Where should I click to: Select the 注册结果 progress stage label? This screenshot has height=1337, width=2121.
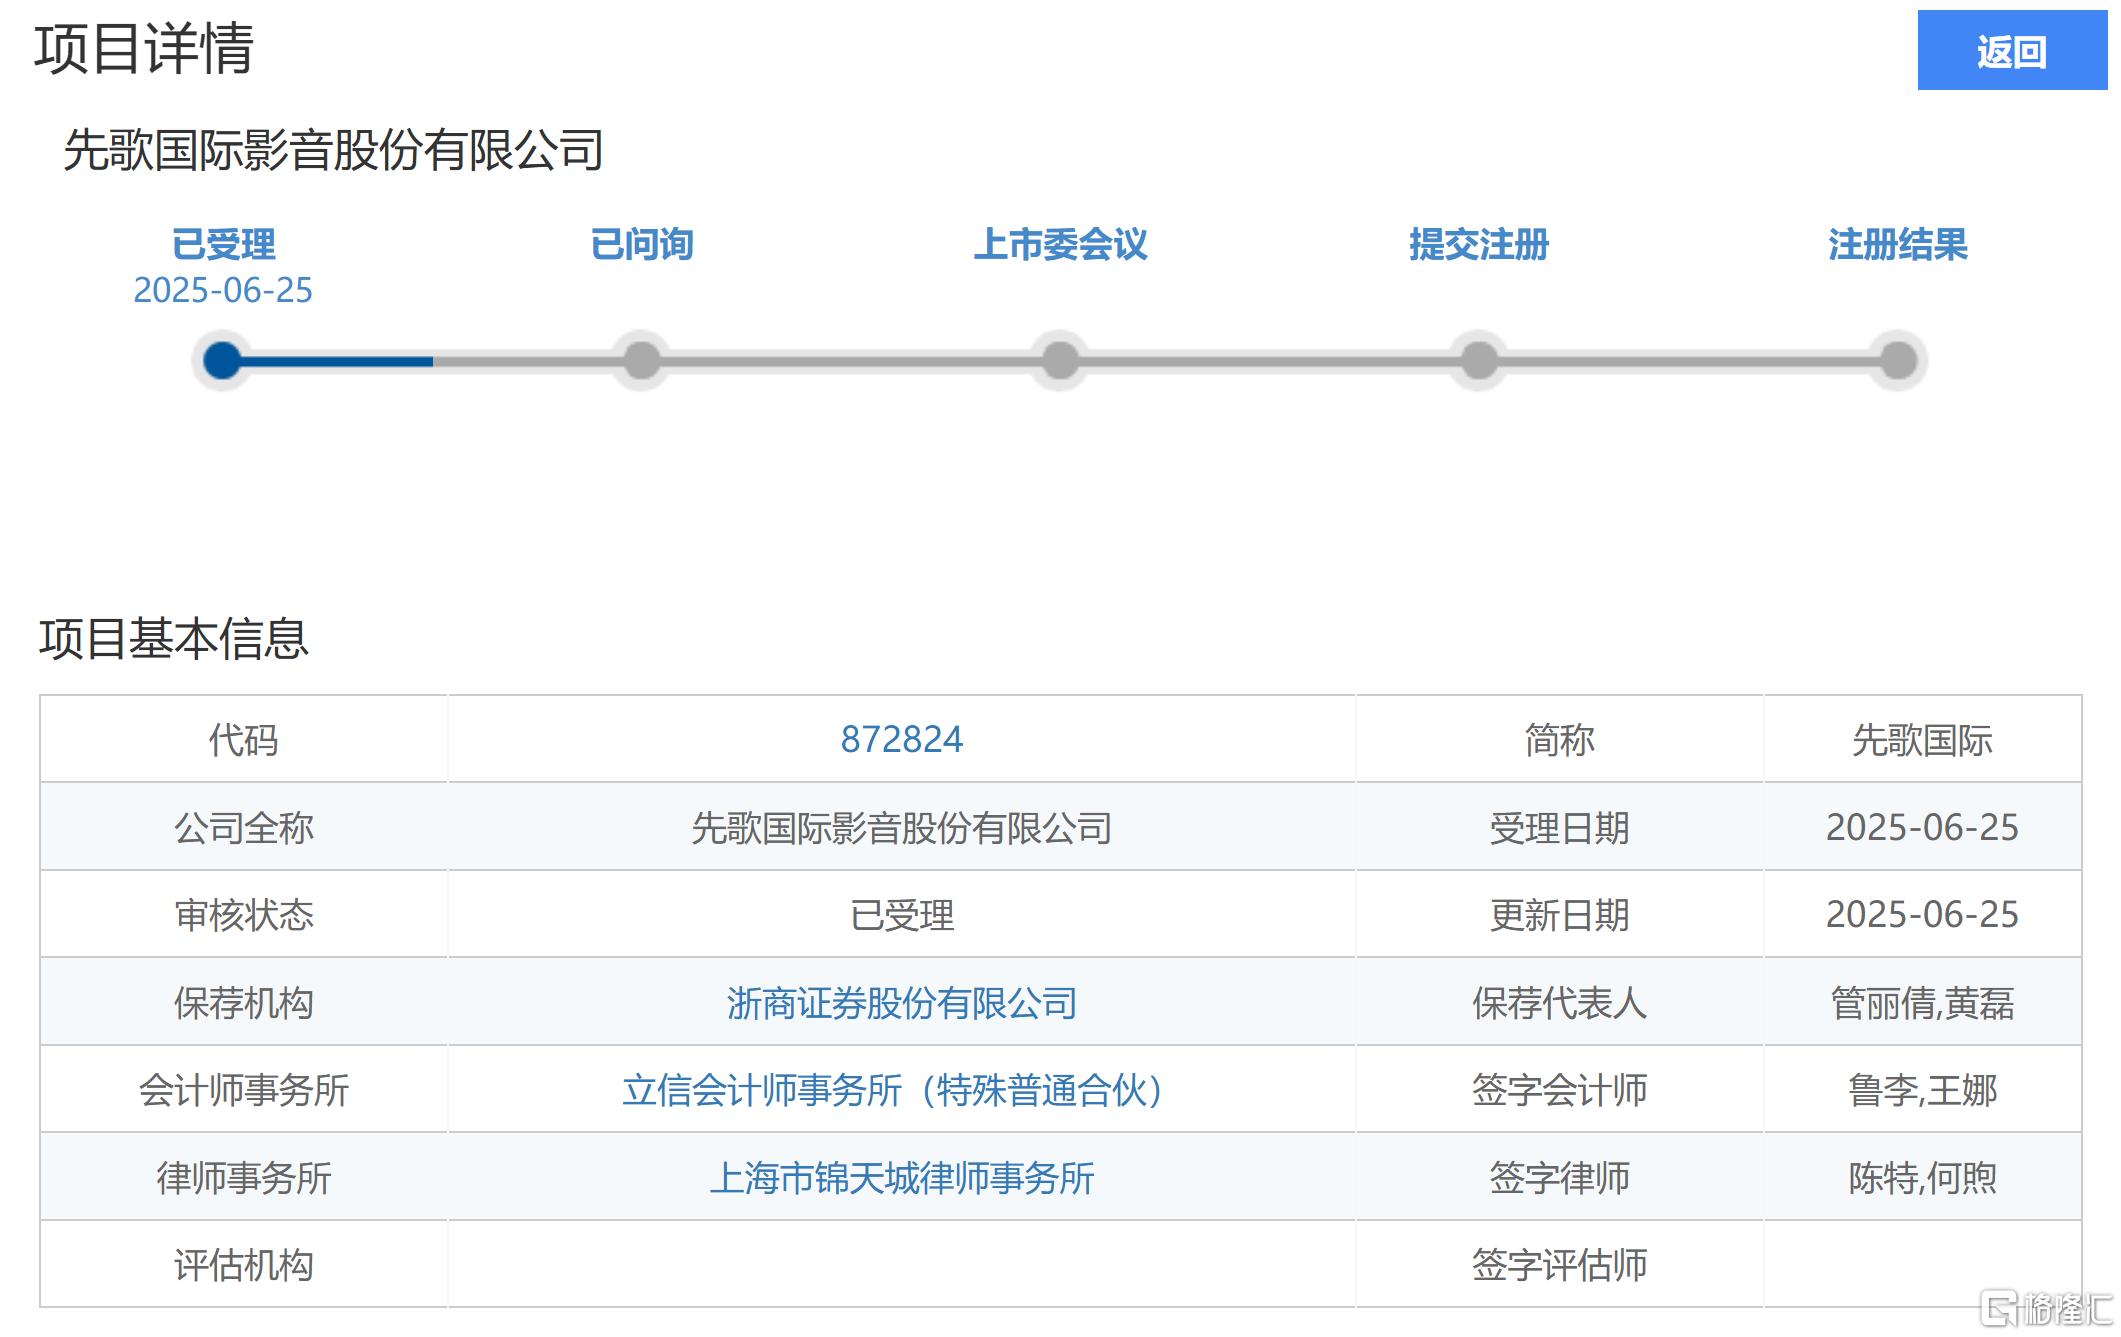[1898, 245]
